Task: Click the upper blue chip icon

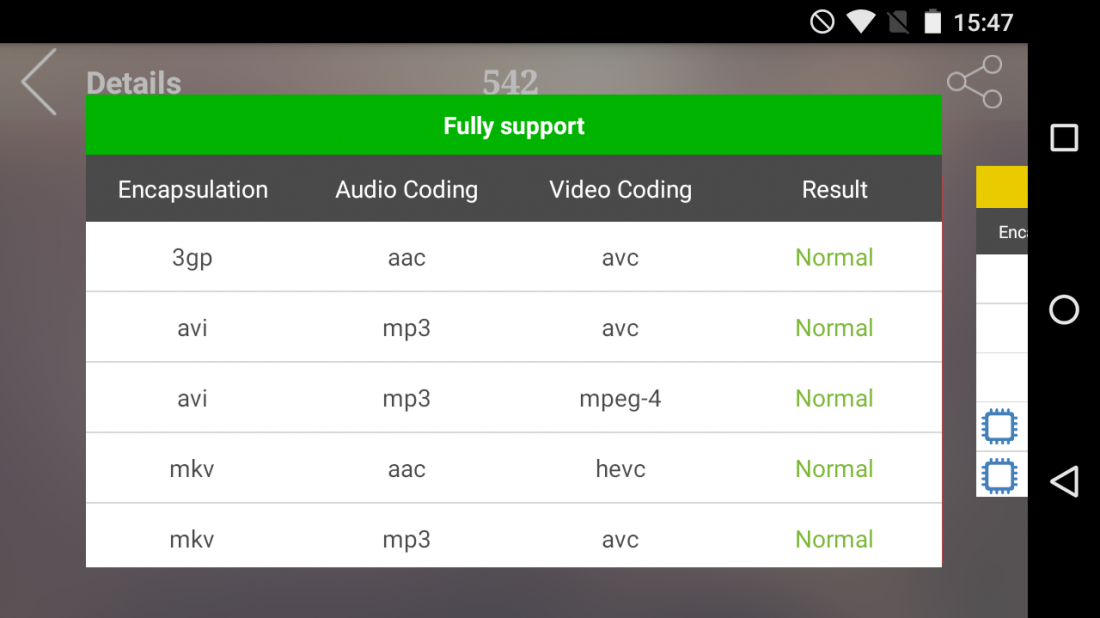Action: pyautogui.click(x=999, y=427)
